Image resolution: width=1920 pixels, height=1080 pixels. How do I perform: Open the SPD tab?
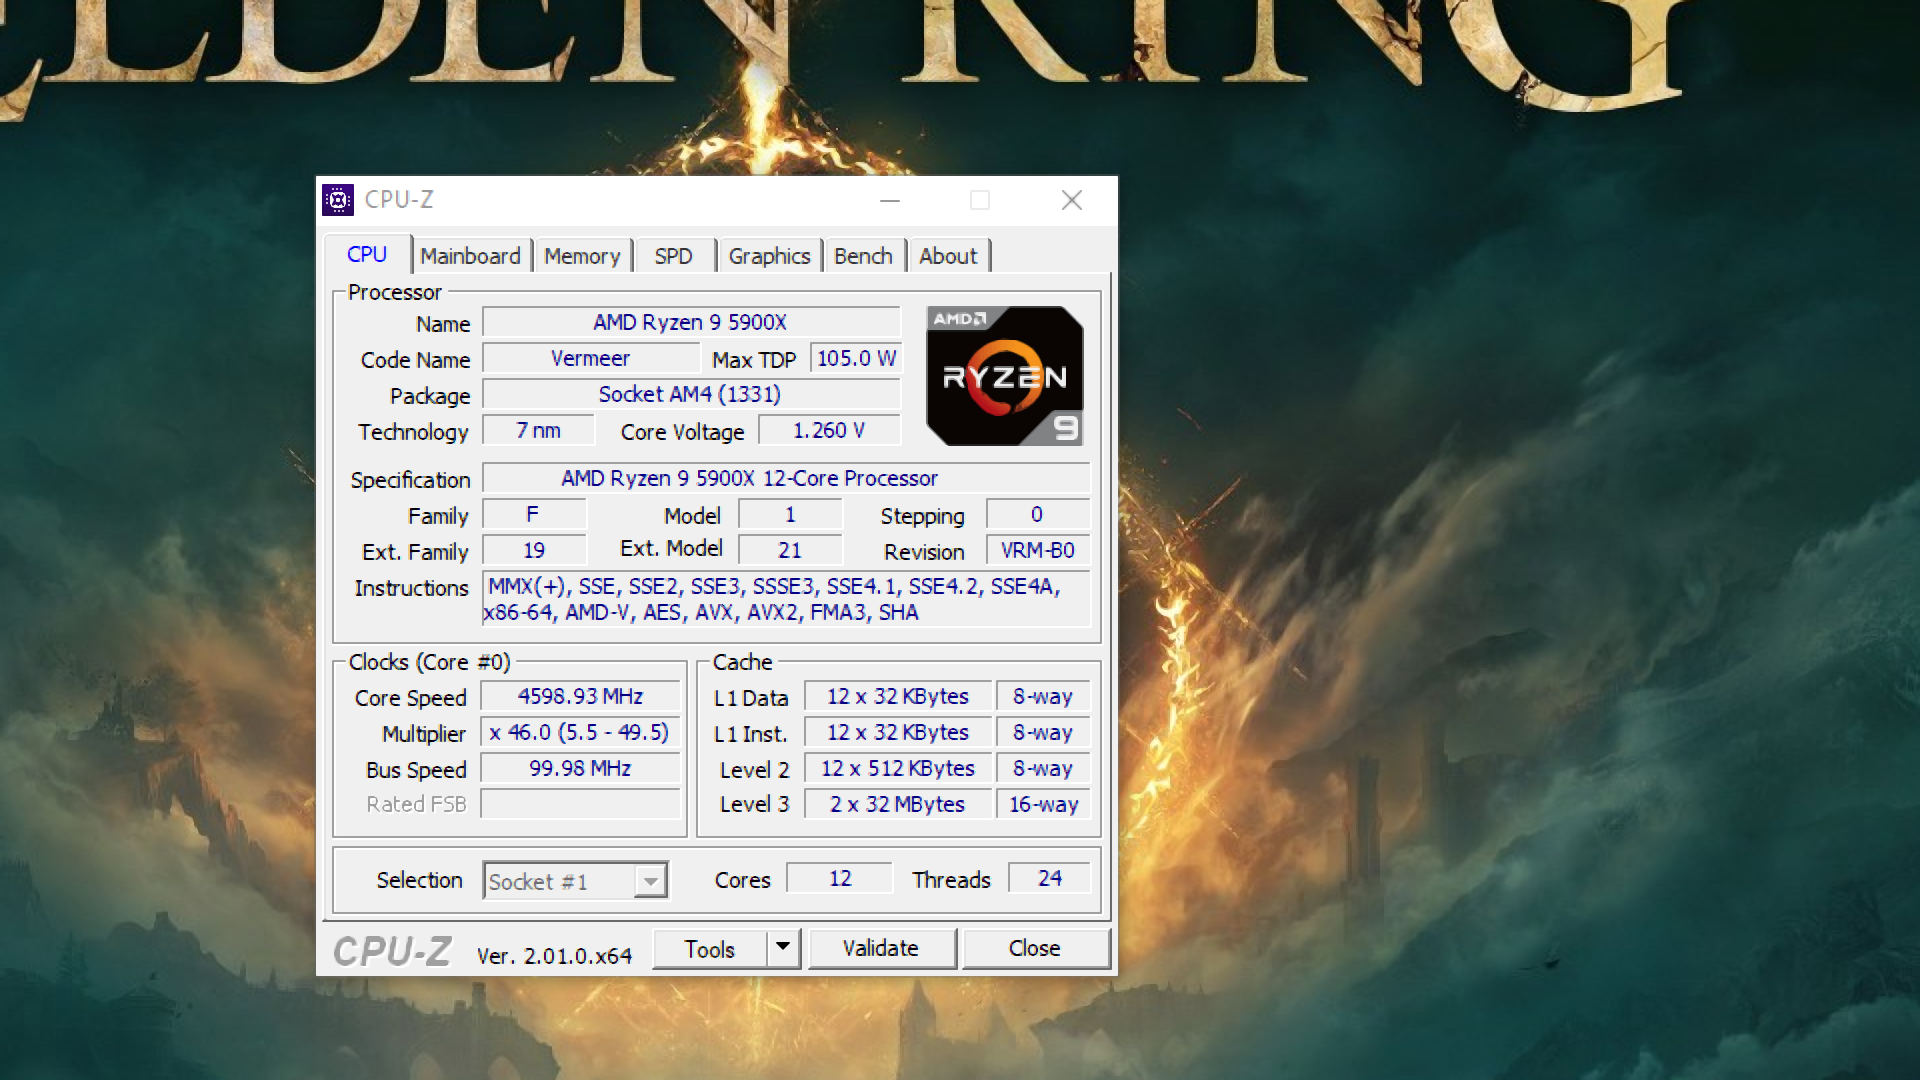click(x=674, y=256)
